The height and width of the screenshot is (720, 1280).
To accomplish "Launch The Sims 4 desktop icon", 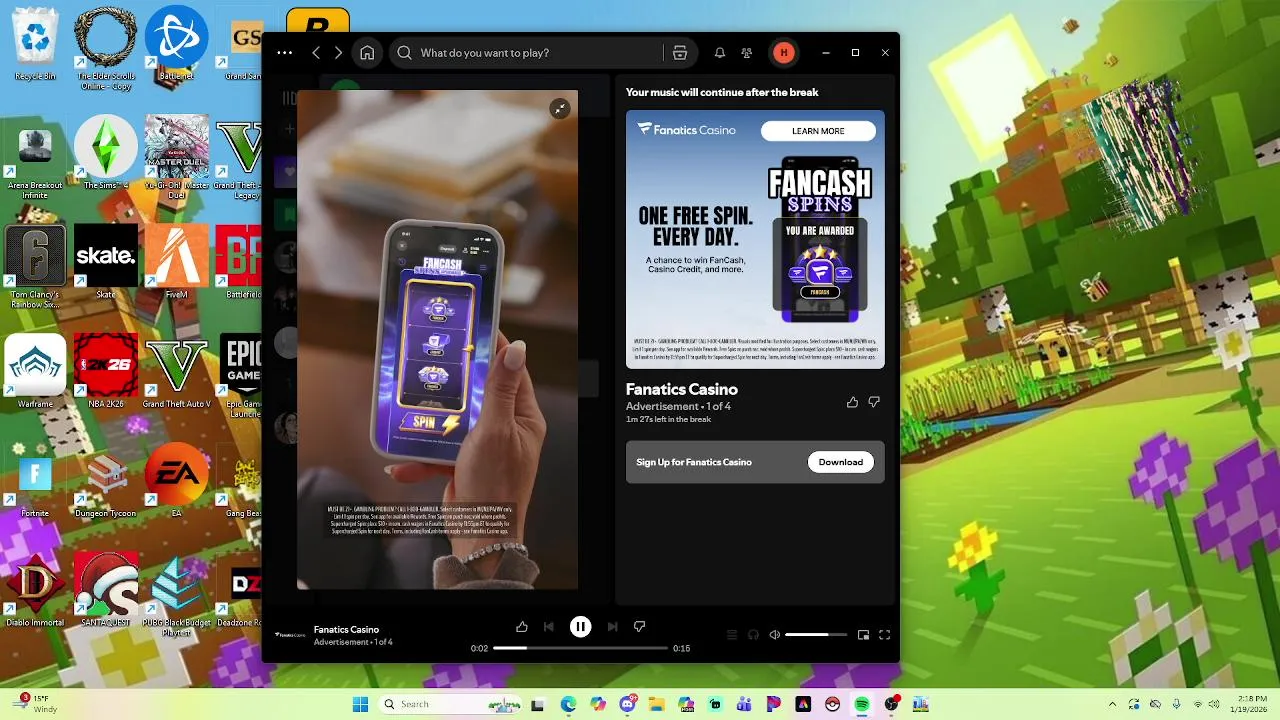I will [x=105, y=153].
